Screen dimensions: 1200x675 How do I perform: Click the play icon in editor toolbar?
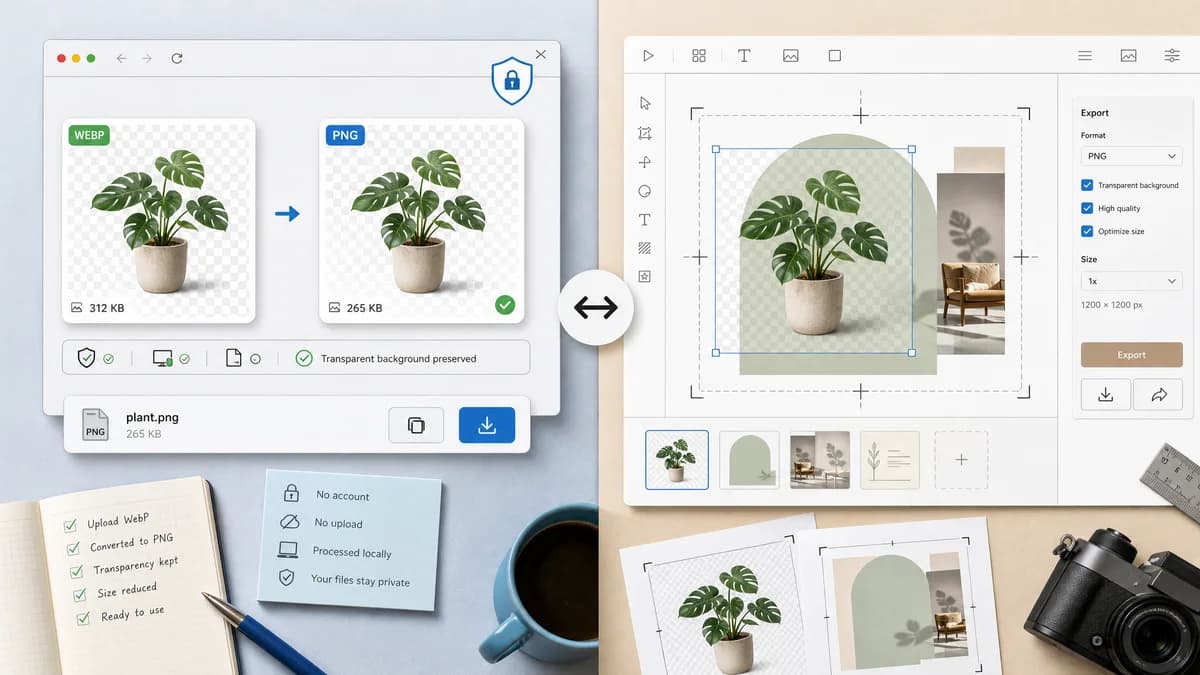(648, 56)
